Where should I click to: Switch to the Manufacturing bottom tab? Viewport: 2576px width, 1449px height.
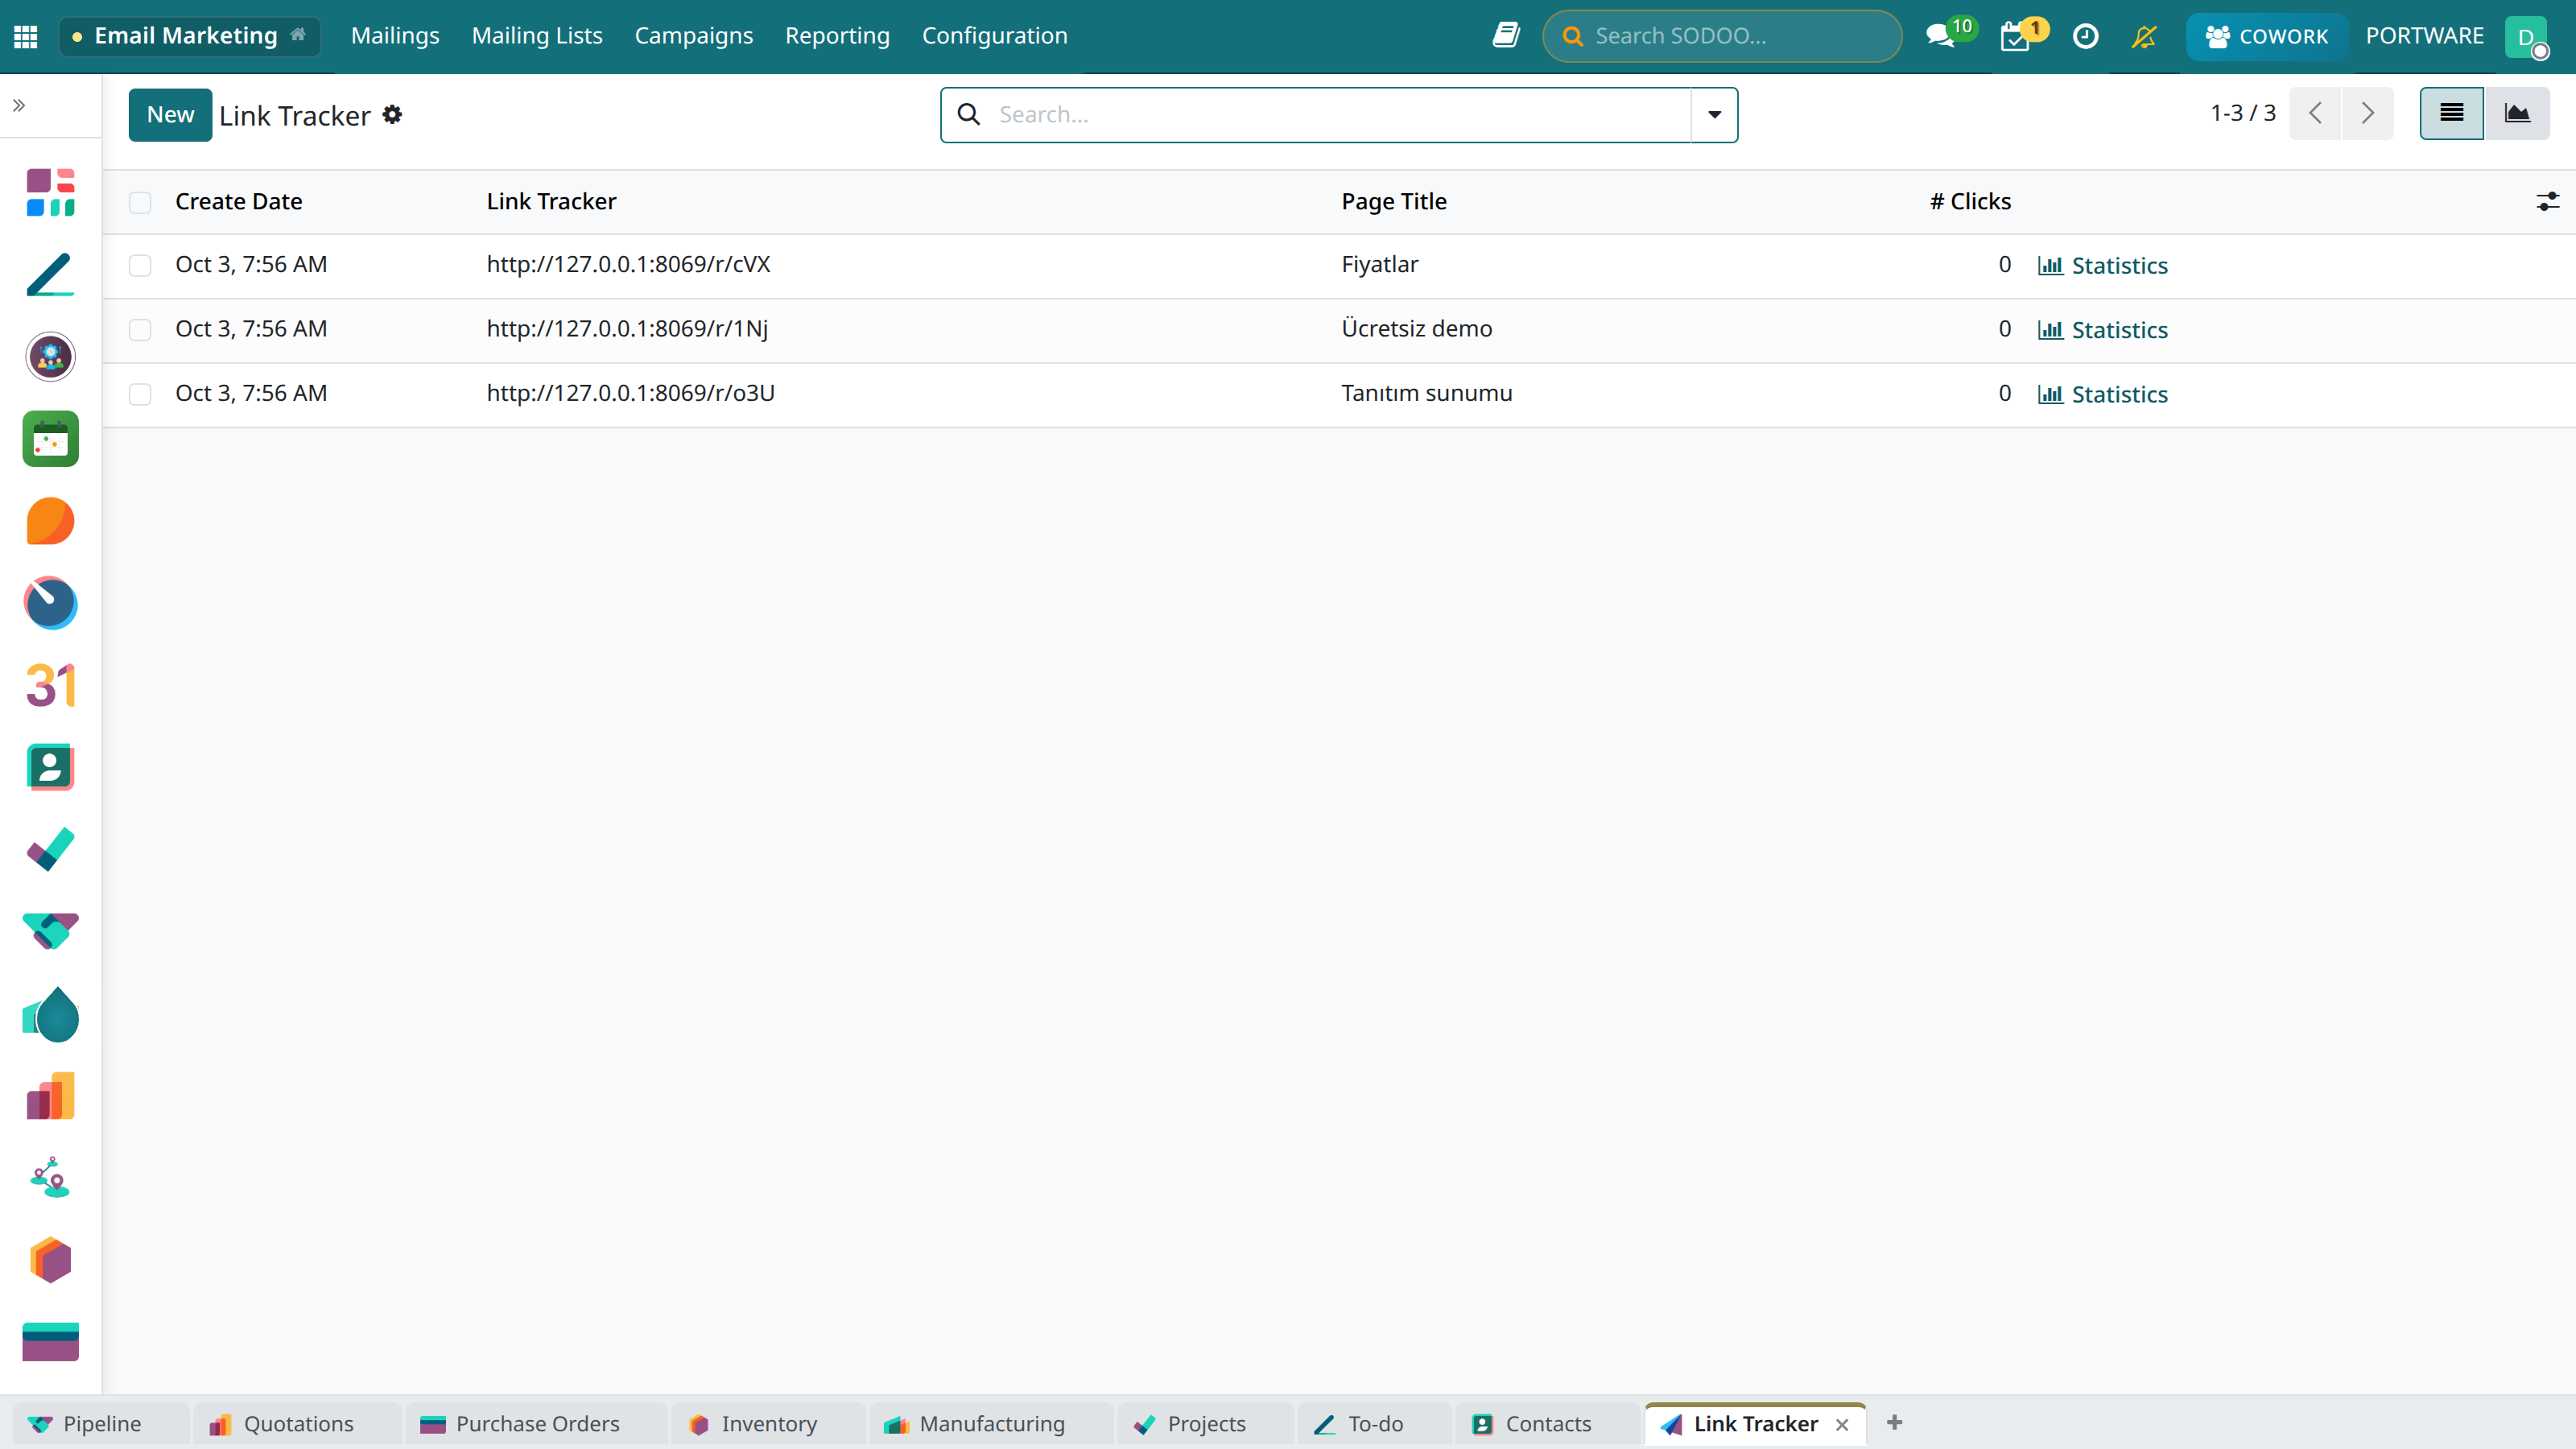pos(990,1423)
